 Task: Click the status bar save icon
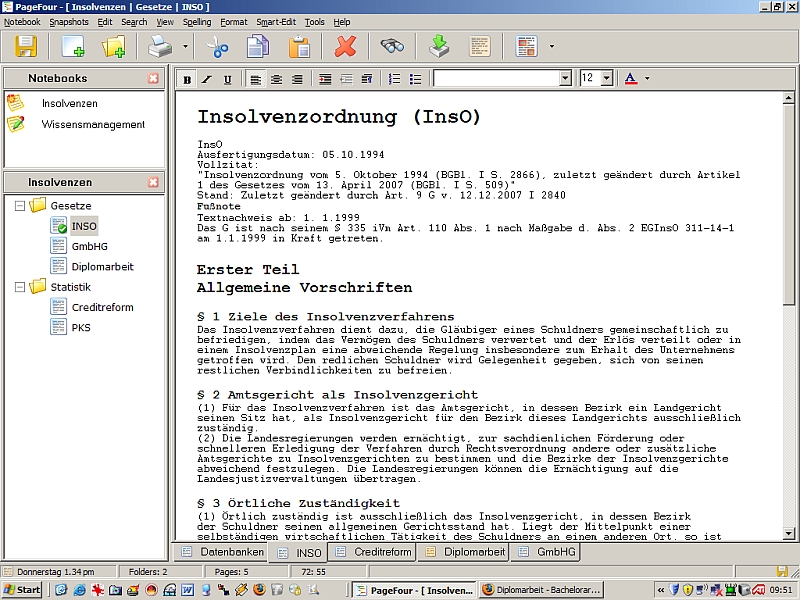tap(781, 571)
